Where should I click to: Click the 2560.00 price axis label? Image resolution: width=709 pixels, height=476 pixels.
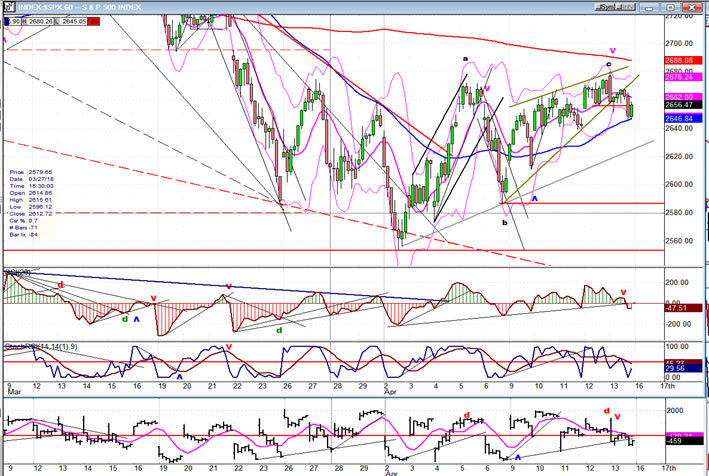pos(679,240)
